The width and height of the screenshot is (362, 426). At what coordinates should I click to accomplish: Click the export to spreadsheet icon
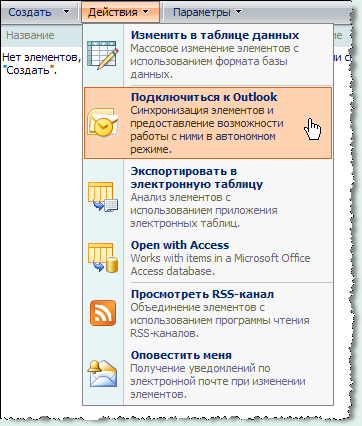[103, 197]
